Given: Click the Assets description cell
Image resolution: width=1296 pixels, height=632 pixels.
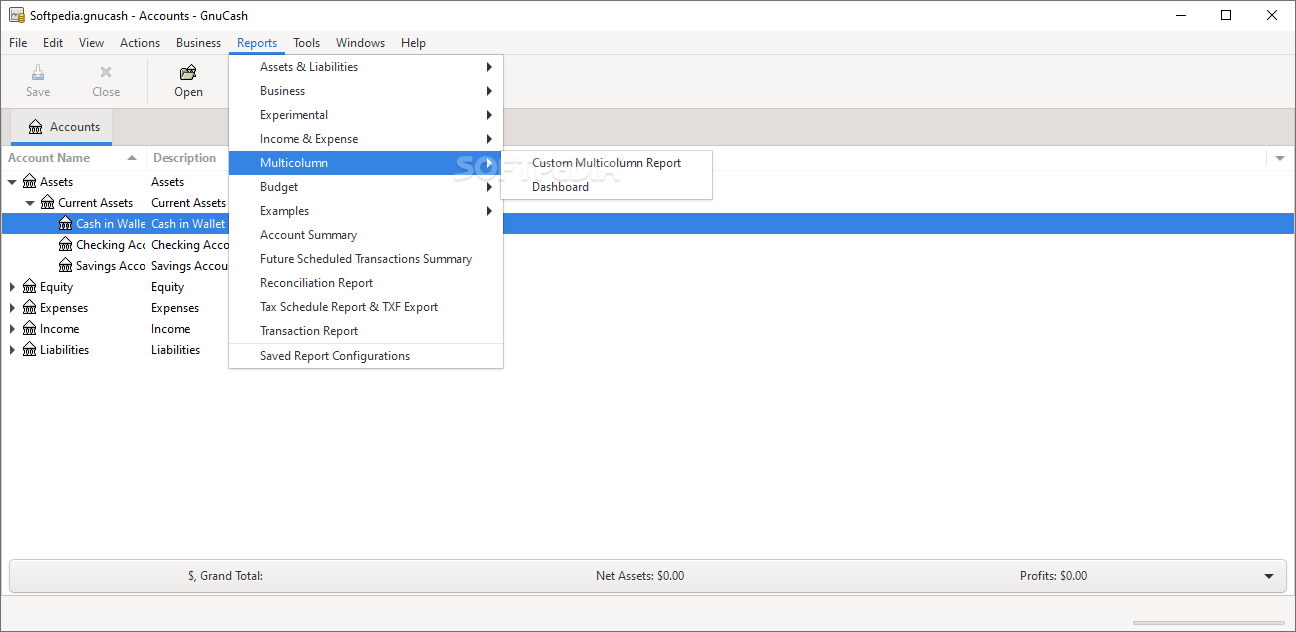Looking at the screenshot, I should pyautogui.click(x=167, y=182).
